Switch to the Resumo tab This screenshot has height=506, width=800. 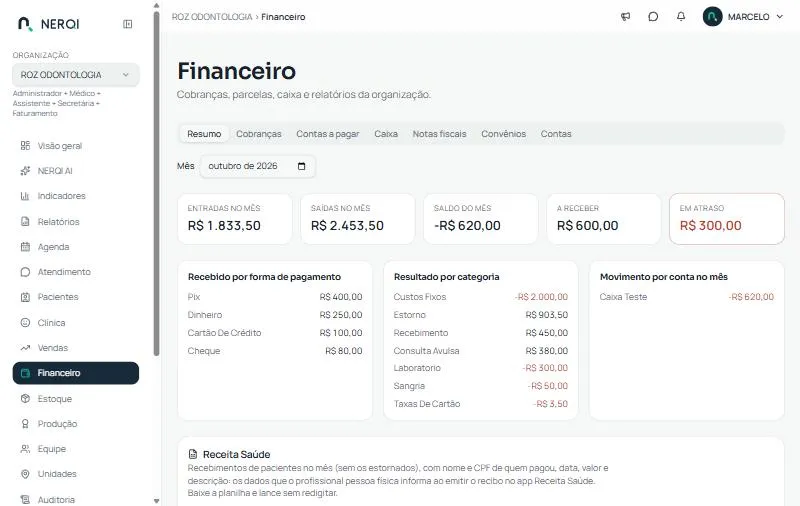coord(204,134)
